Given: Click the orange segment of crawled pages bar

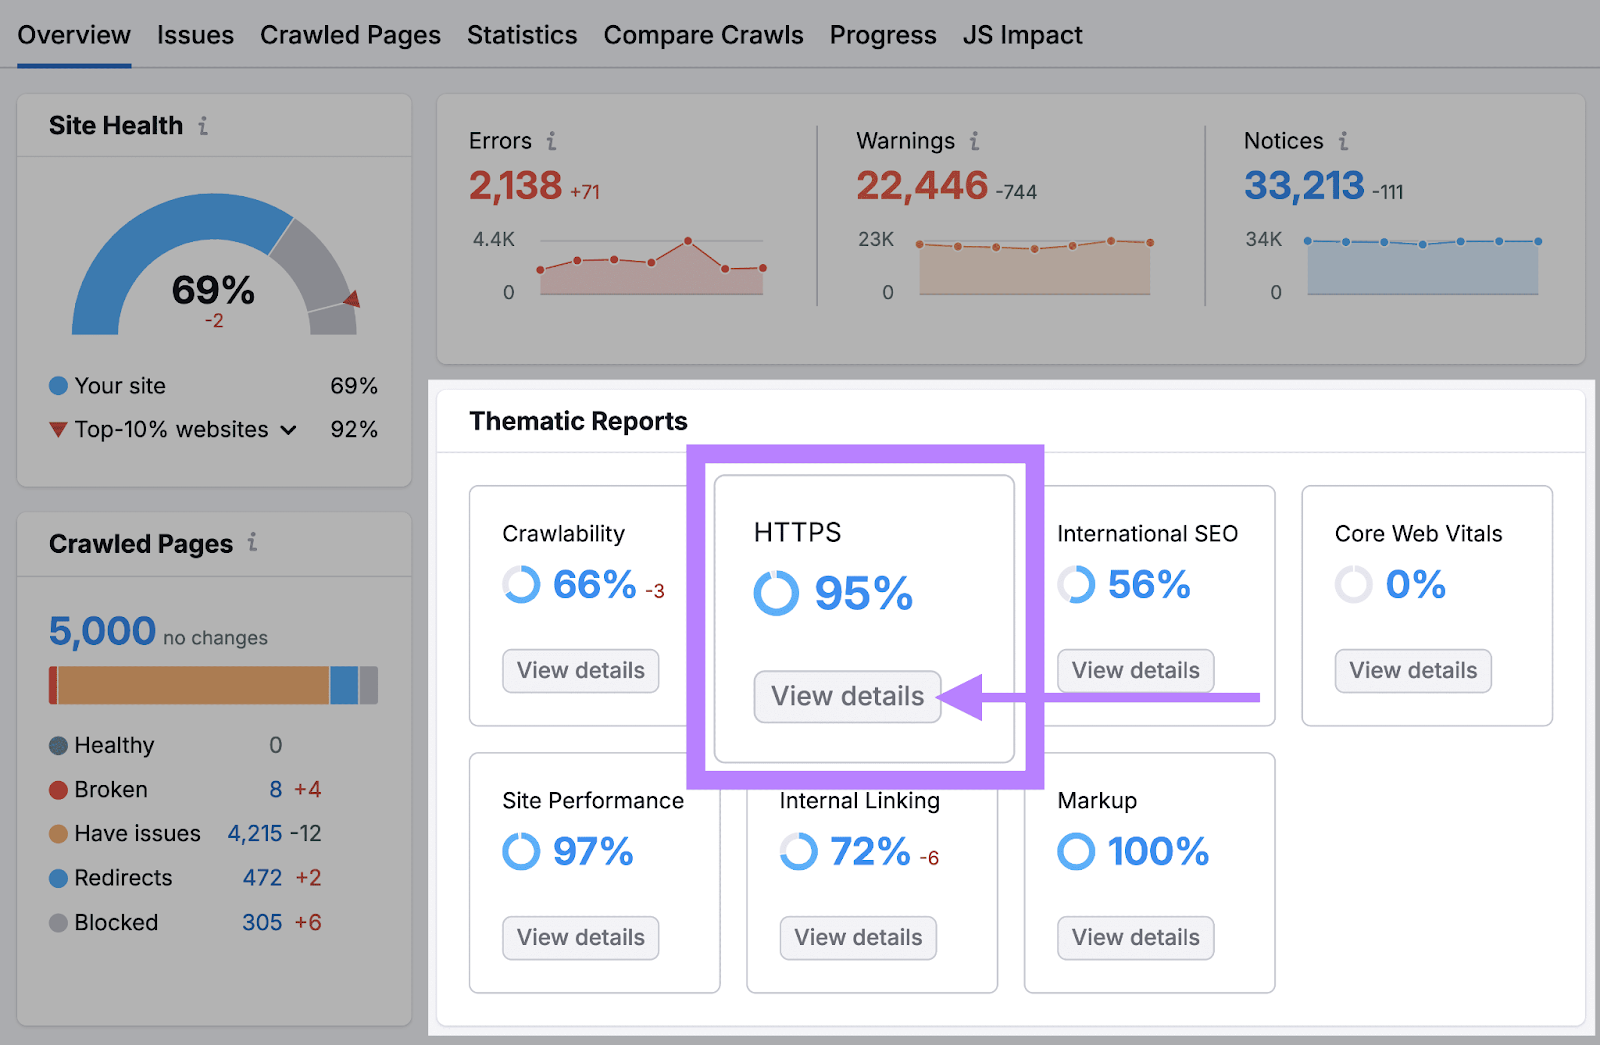Looking at the screenshot, I should pyautogui.click(x=193, y=686).
